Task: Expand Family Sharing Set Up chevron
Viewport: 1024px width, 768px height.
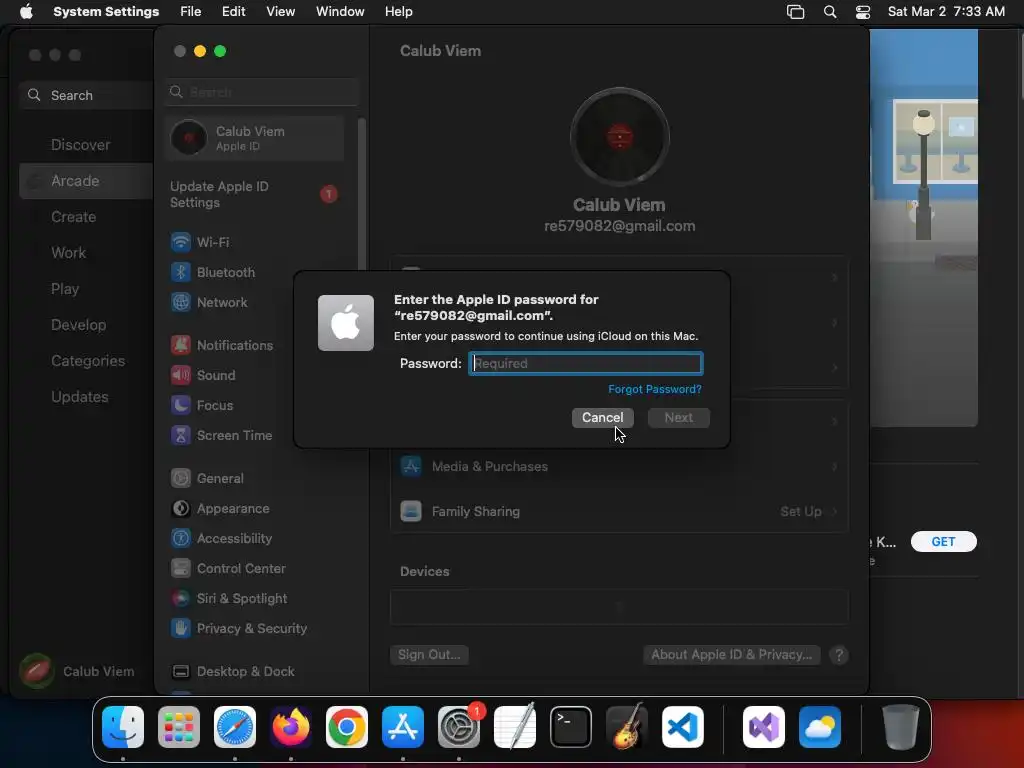Action: point(835,511)
